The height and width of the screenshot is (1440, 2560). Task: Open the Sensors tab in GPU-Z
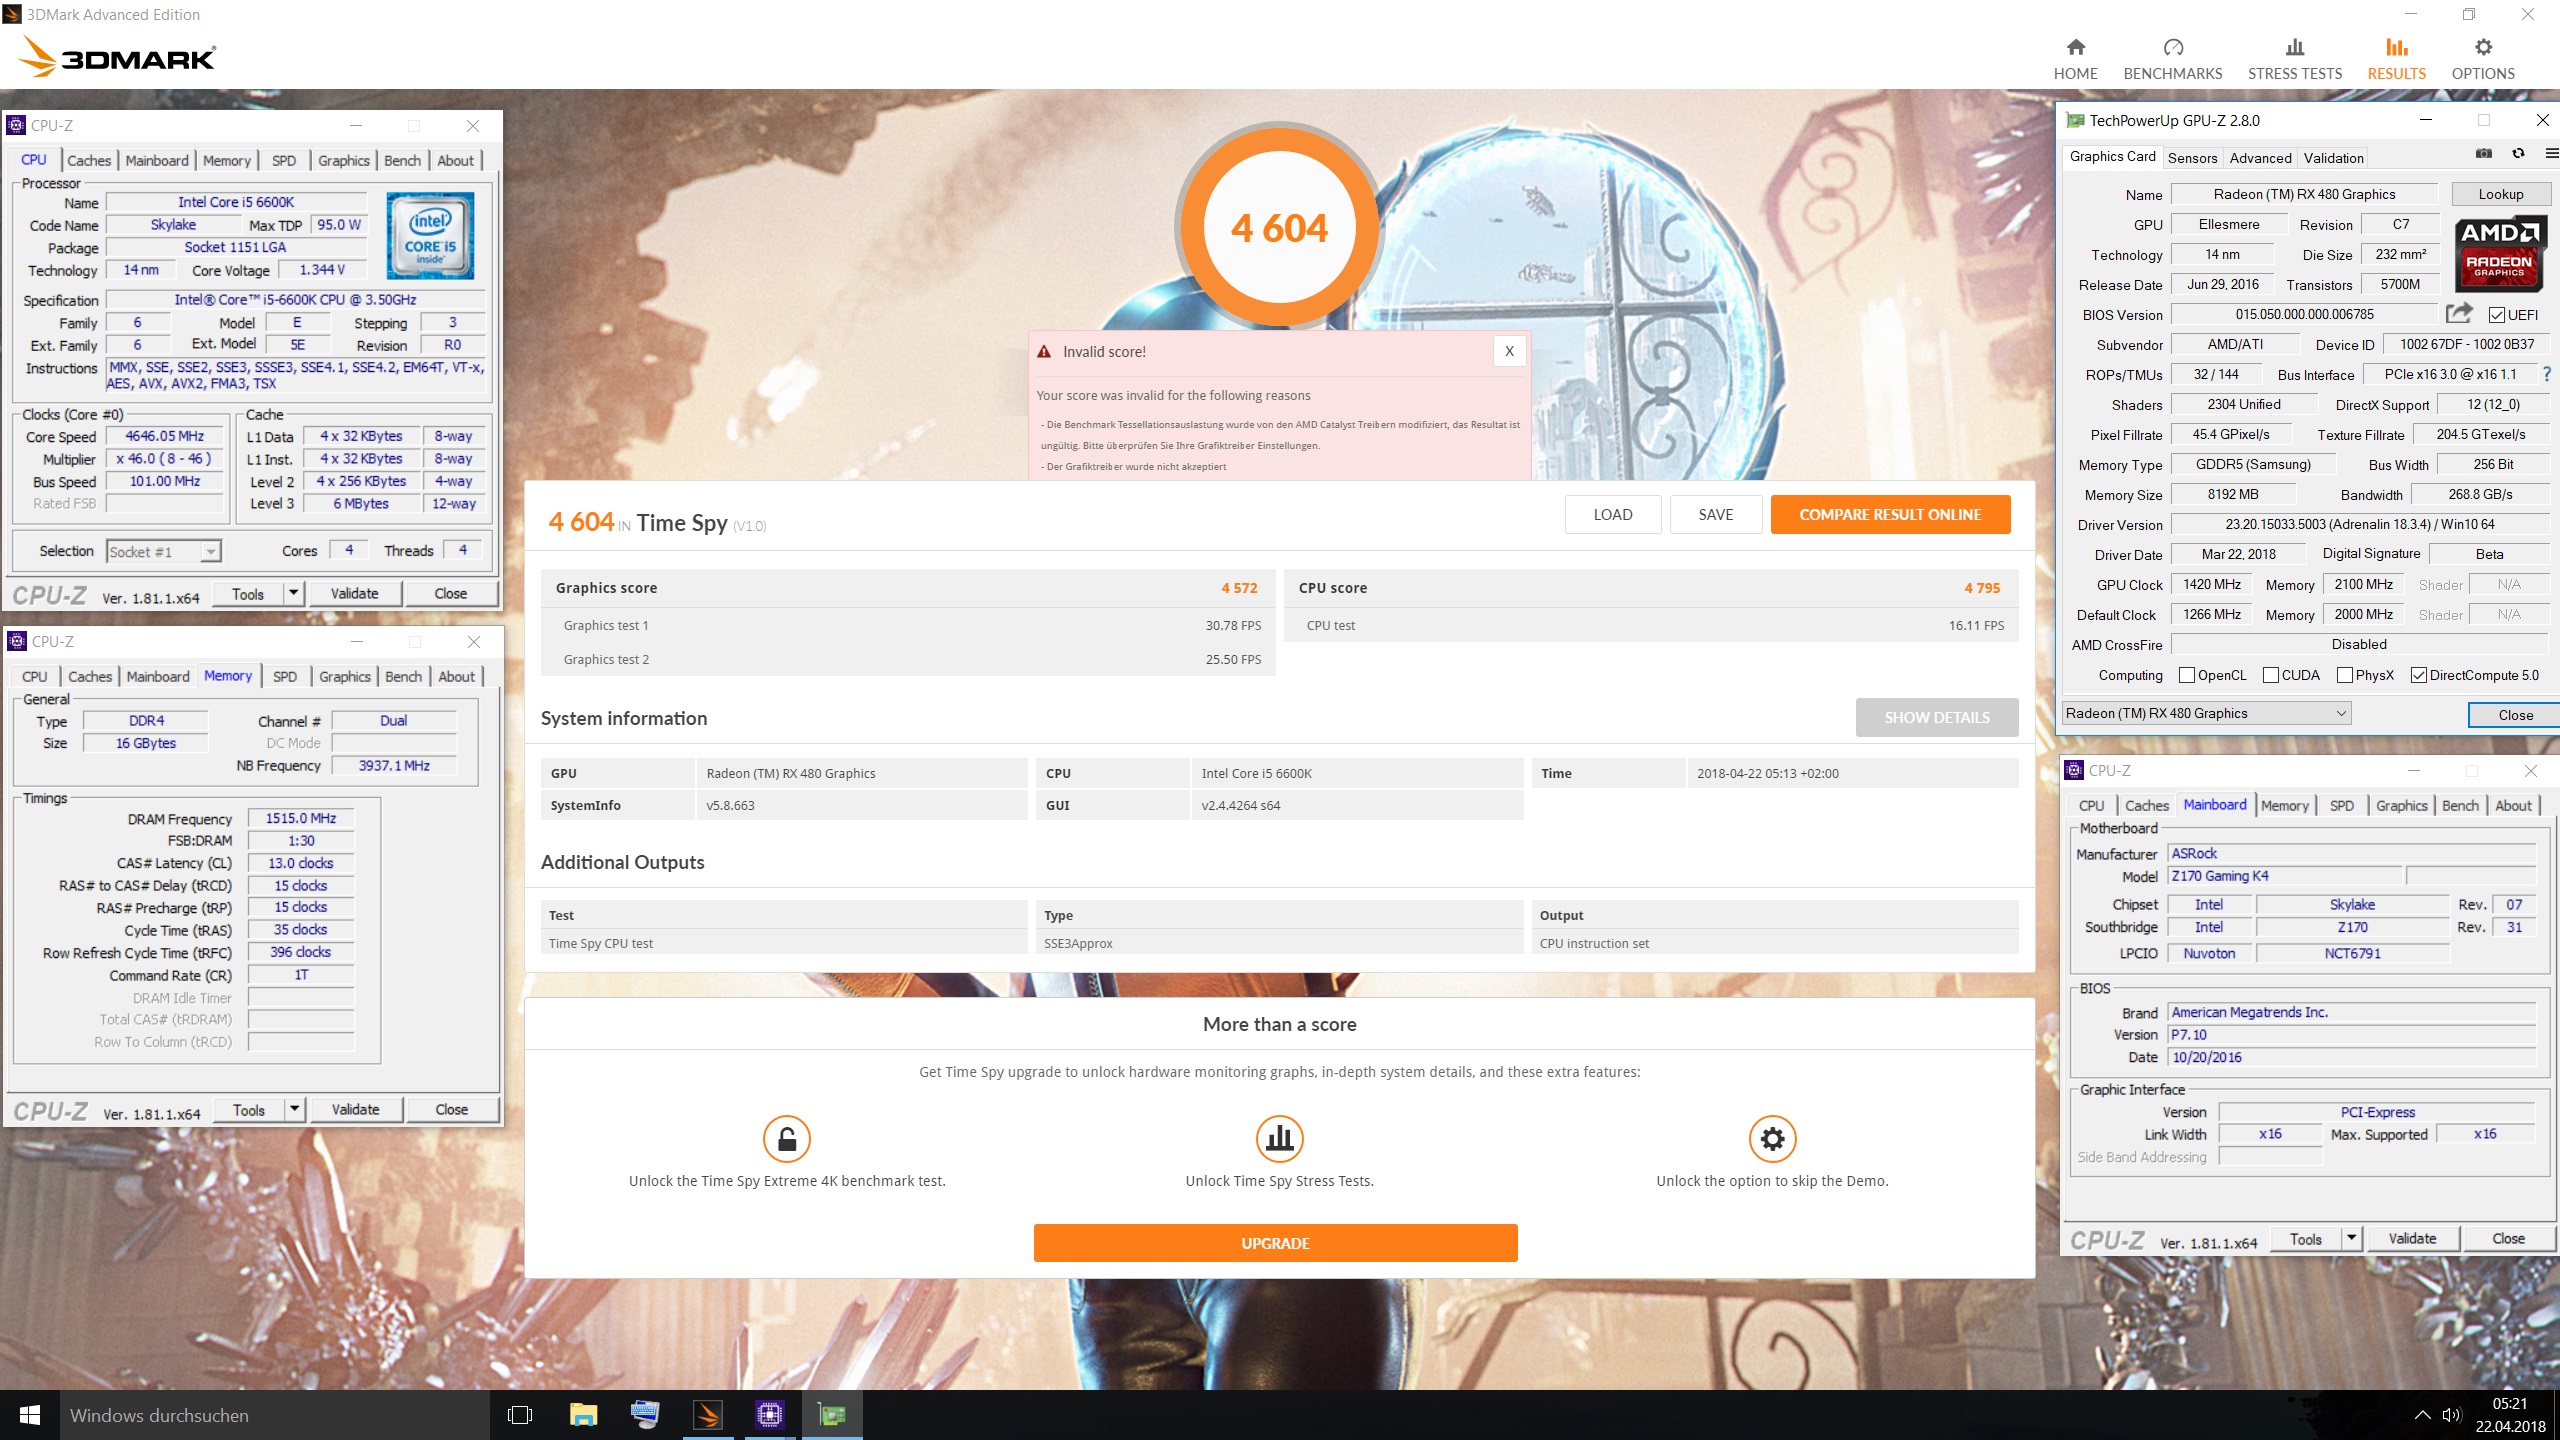coord(2192,158)
